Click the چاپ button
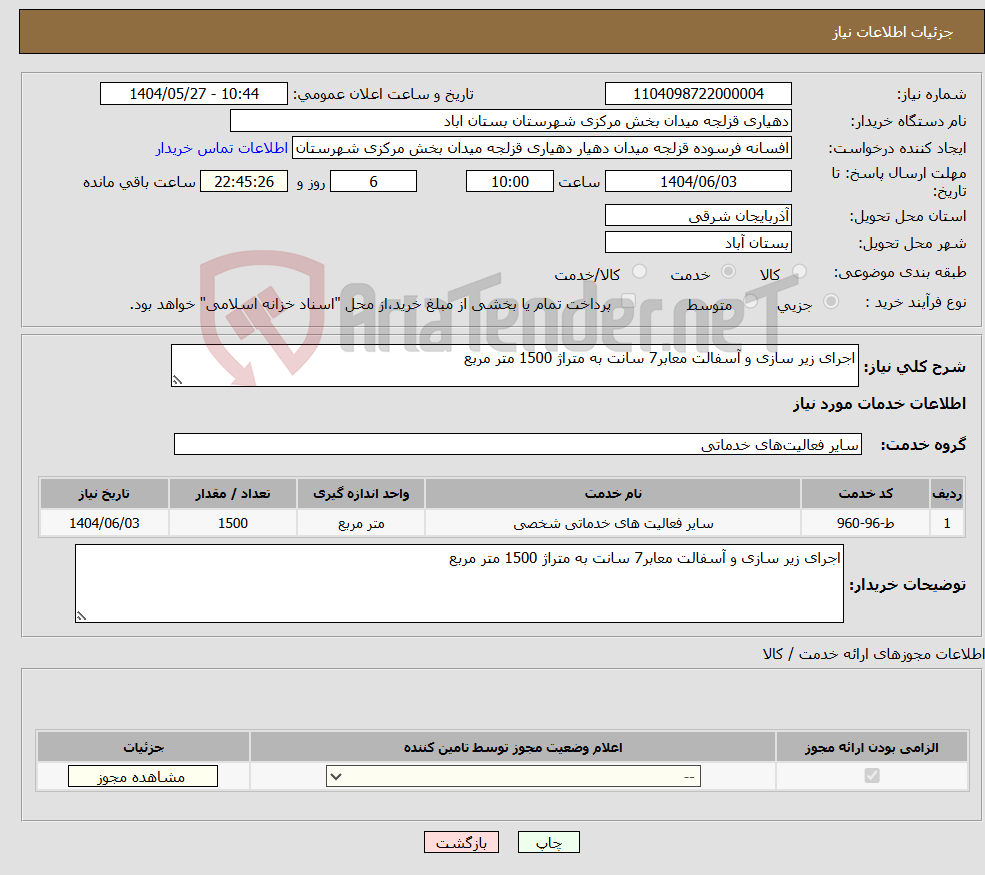This screenshot has height=875, width=985. point(549,842)
